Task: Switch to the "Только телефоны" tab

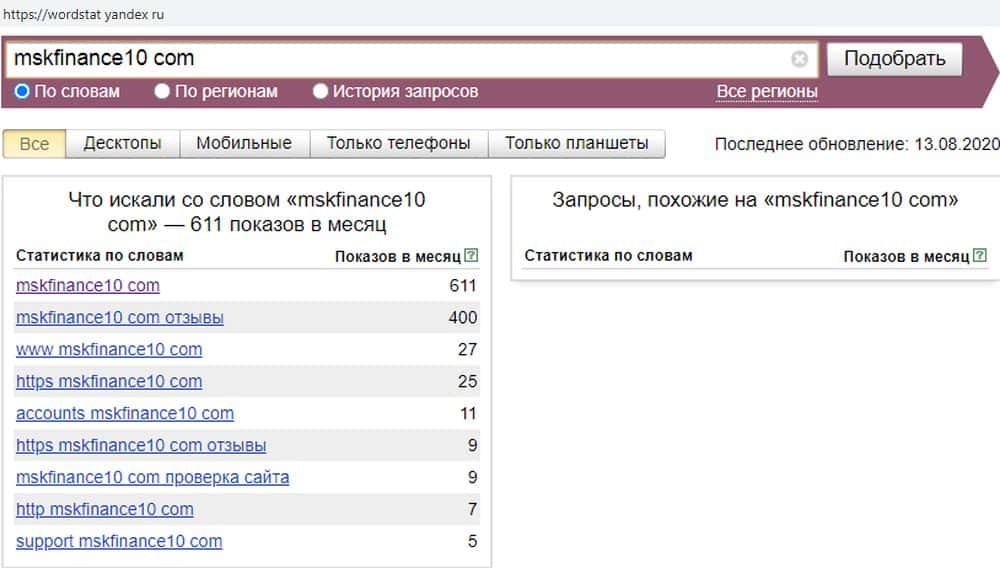Action: [398, 143]
